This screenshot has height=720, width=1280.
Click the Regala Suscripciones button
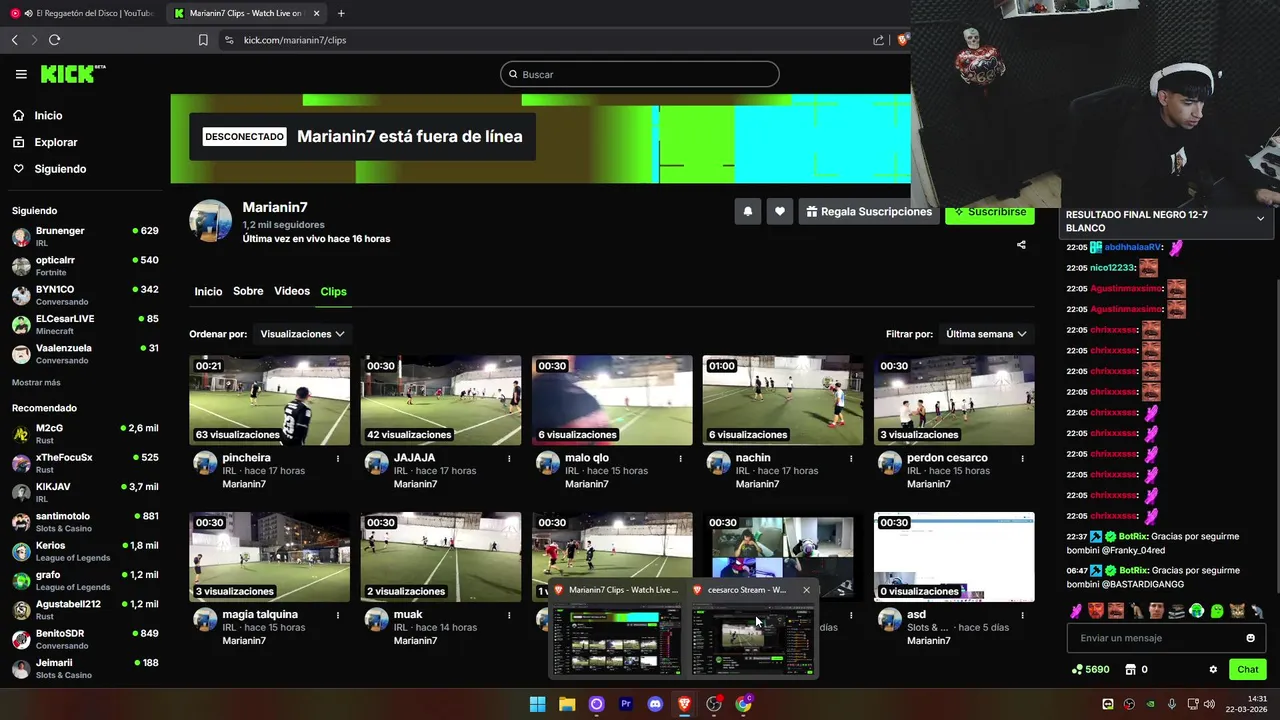(868, 212)
